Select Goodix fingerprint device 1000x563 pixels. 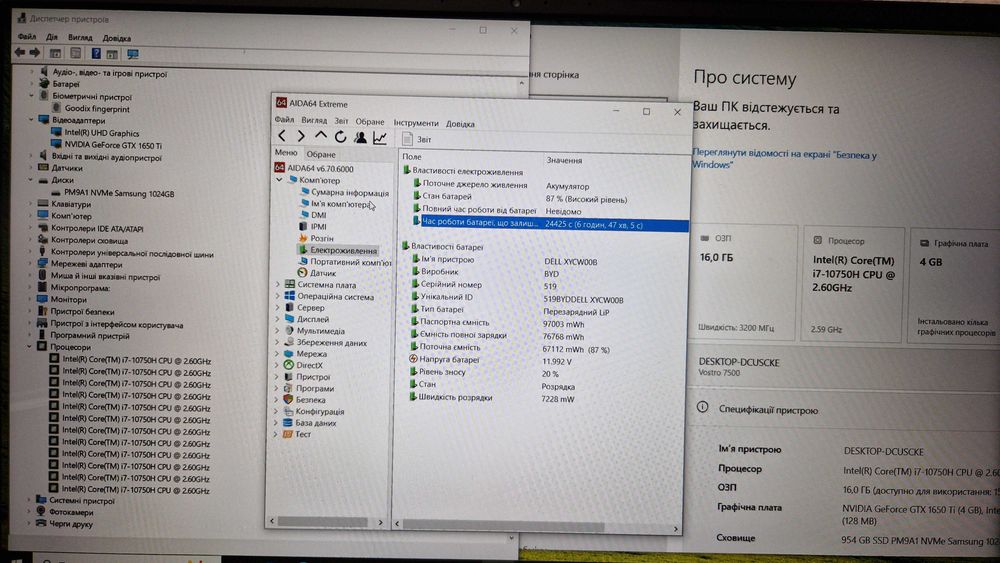pos(97,109)
